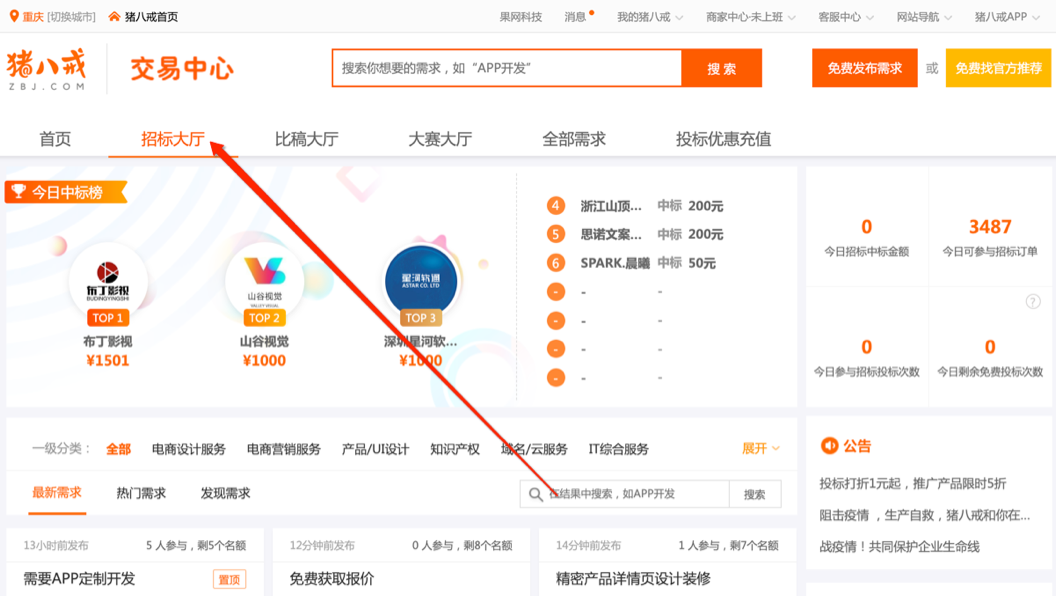
Task: Click the 免费找官方推荐 button
Action: (998, 68)
